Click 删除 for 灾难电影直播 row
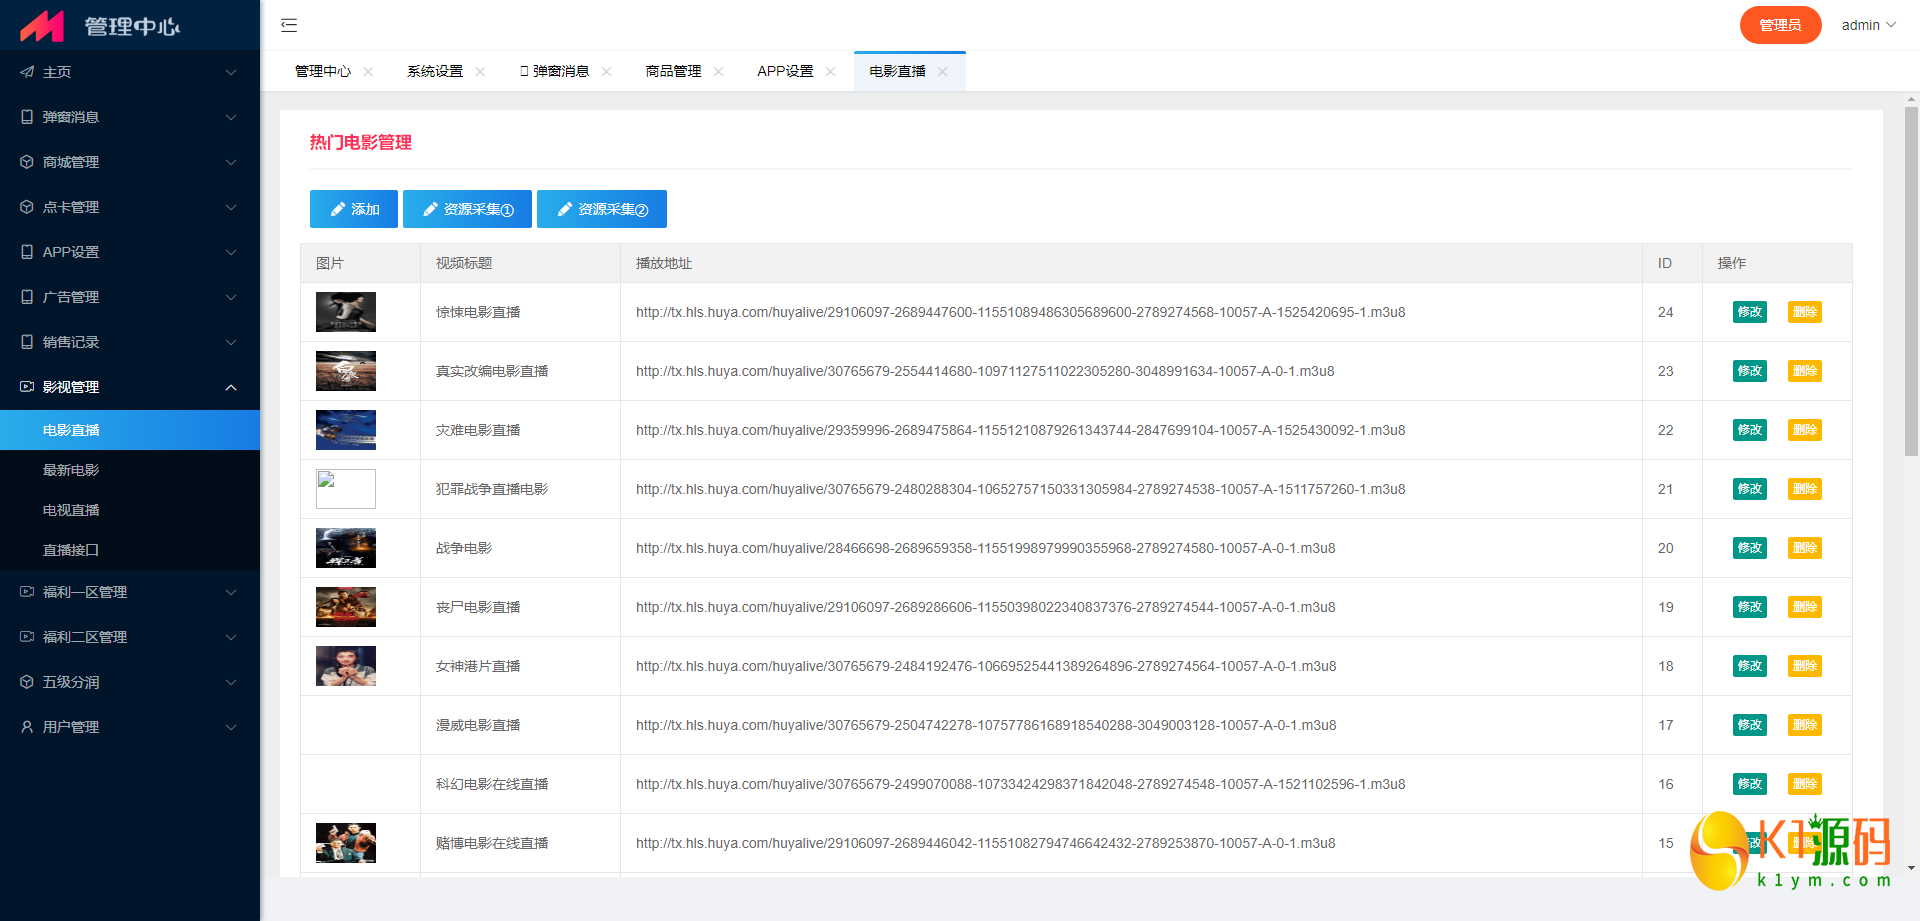The height and width of the screenshot is (921, 1920). (1804, 430)
